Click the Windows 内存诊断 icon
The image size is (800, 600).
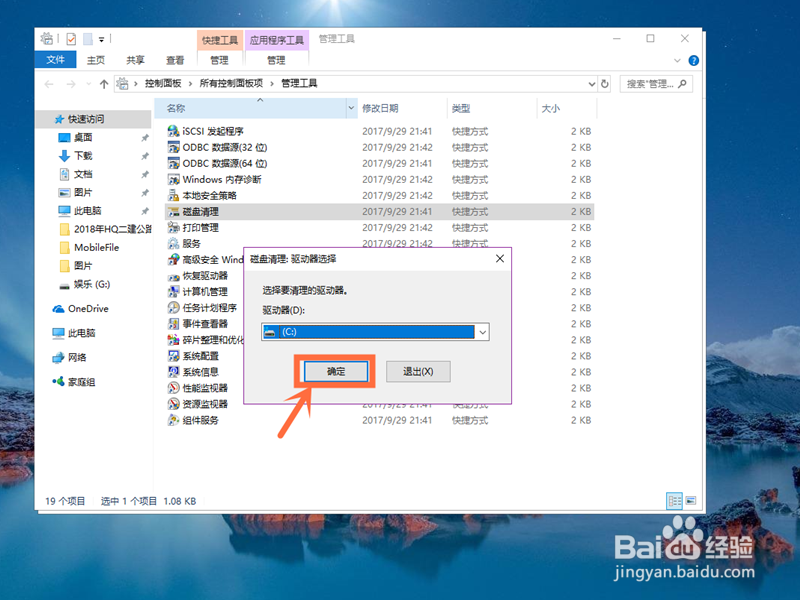click(173, 180)
